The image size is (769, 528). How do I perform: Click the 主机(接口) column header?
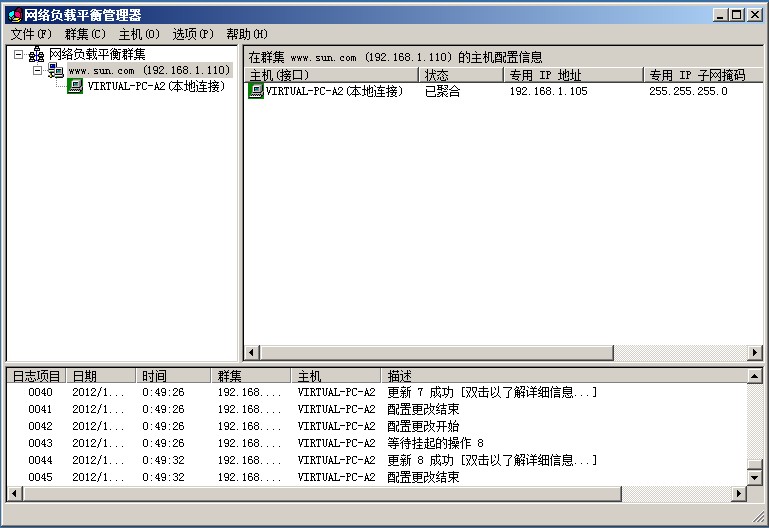pos(333,75)
